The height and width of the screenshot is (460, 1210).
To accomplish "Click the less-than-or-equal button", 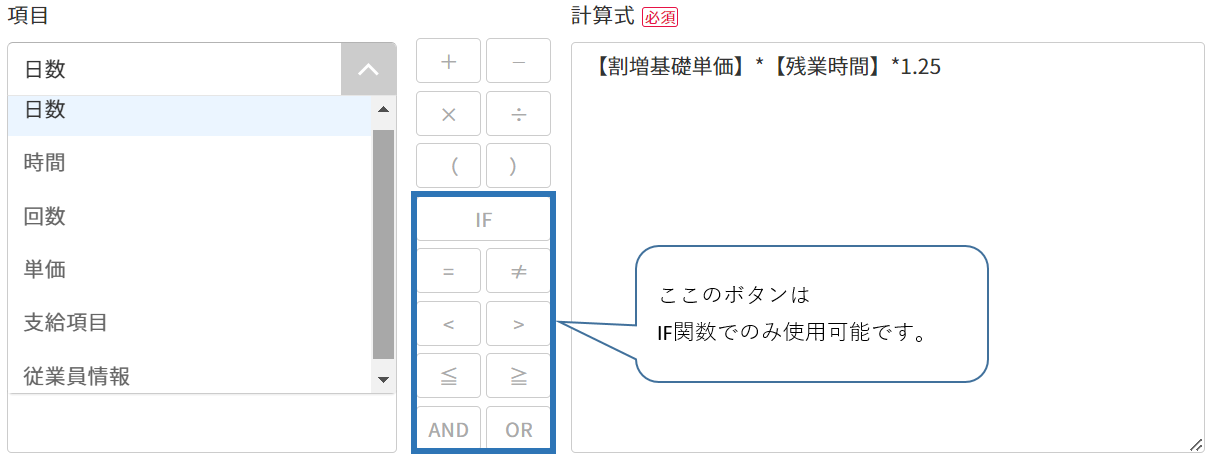I will point(448,376).
